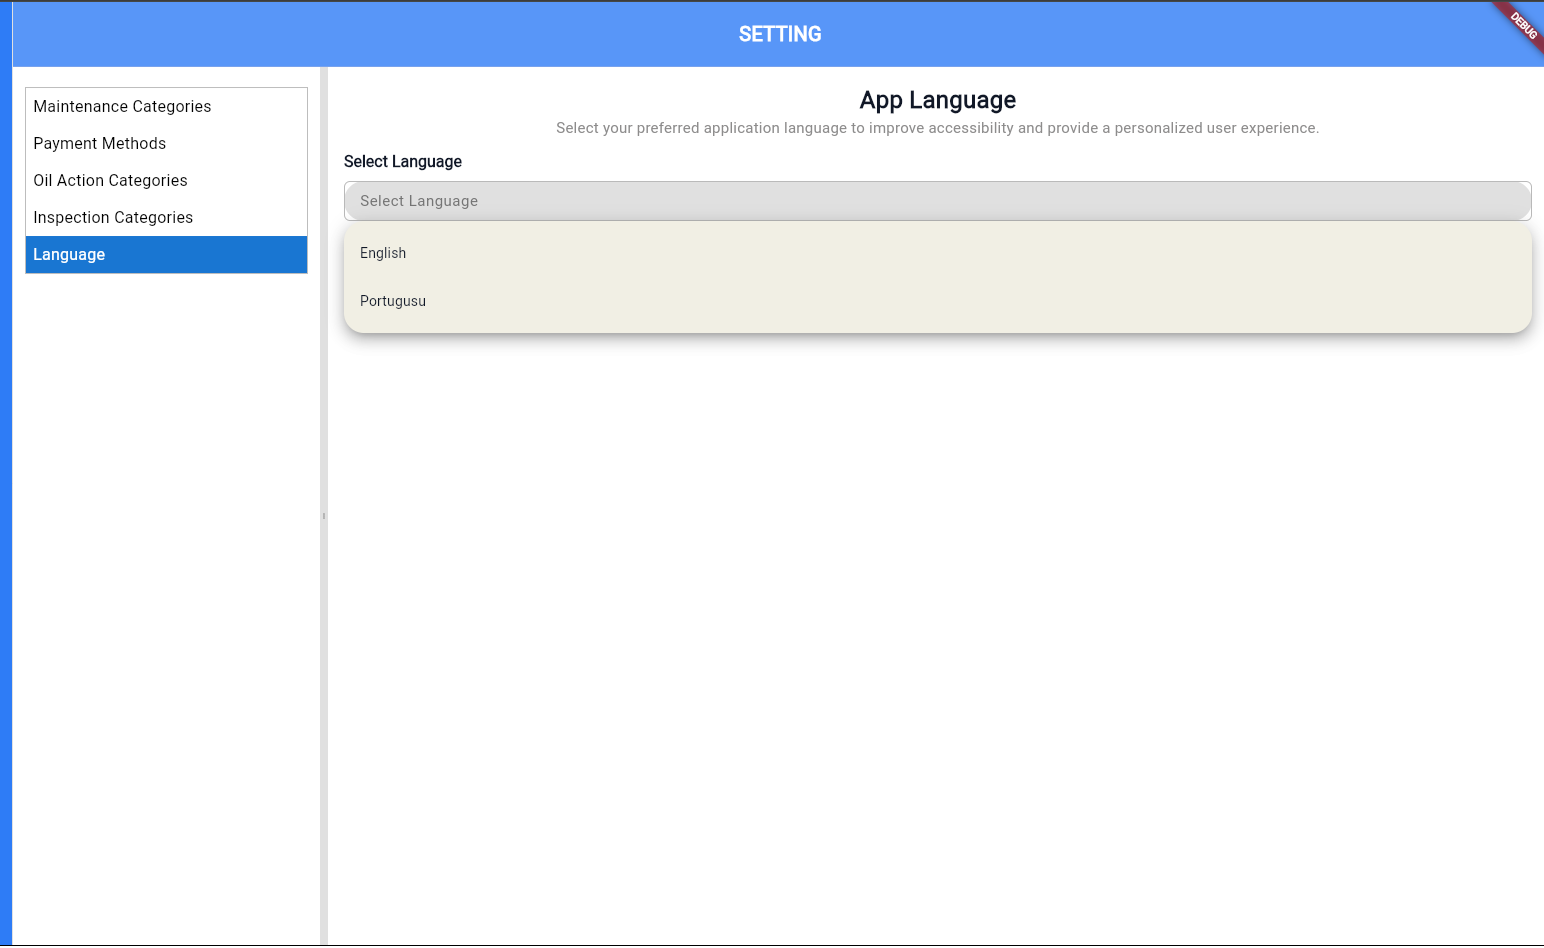The image size is (1544, 948).
Task: Click the blue strip on left edge
Action: (x=6, y=500)
